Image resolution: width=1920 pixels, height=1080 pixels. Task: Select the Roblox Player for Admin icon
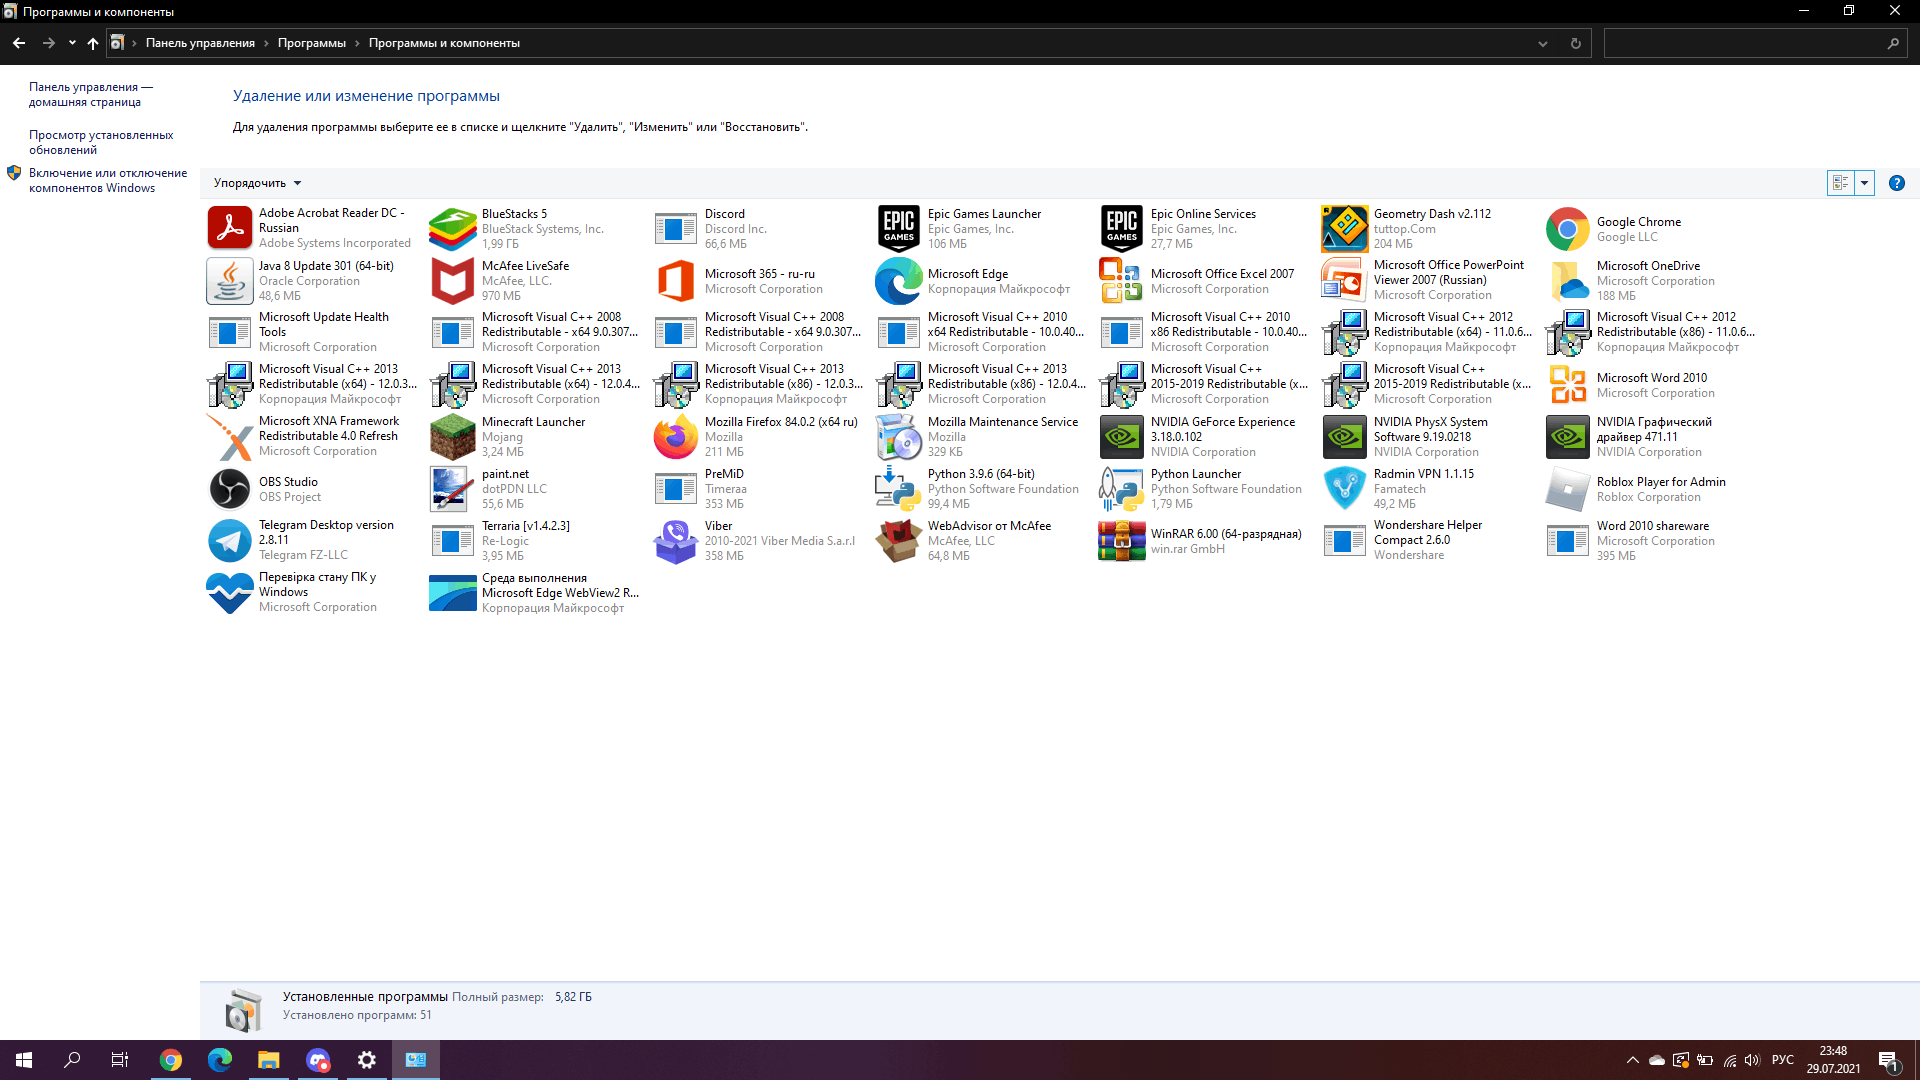tap(1567, 489)
